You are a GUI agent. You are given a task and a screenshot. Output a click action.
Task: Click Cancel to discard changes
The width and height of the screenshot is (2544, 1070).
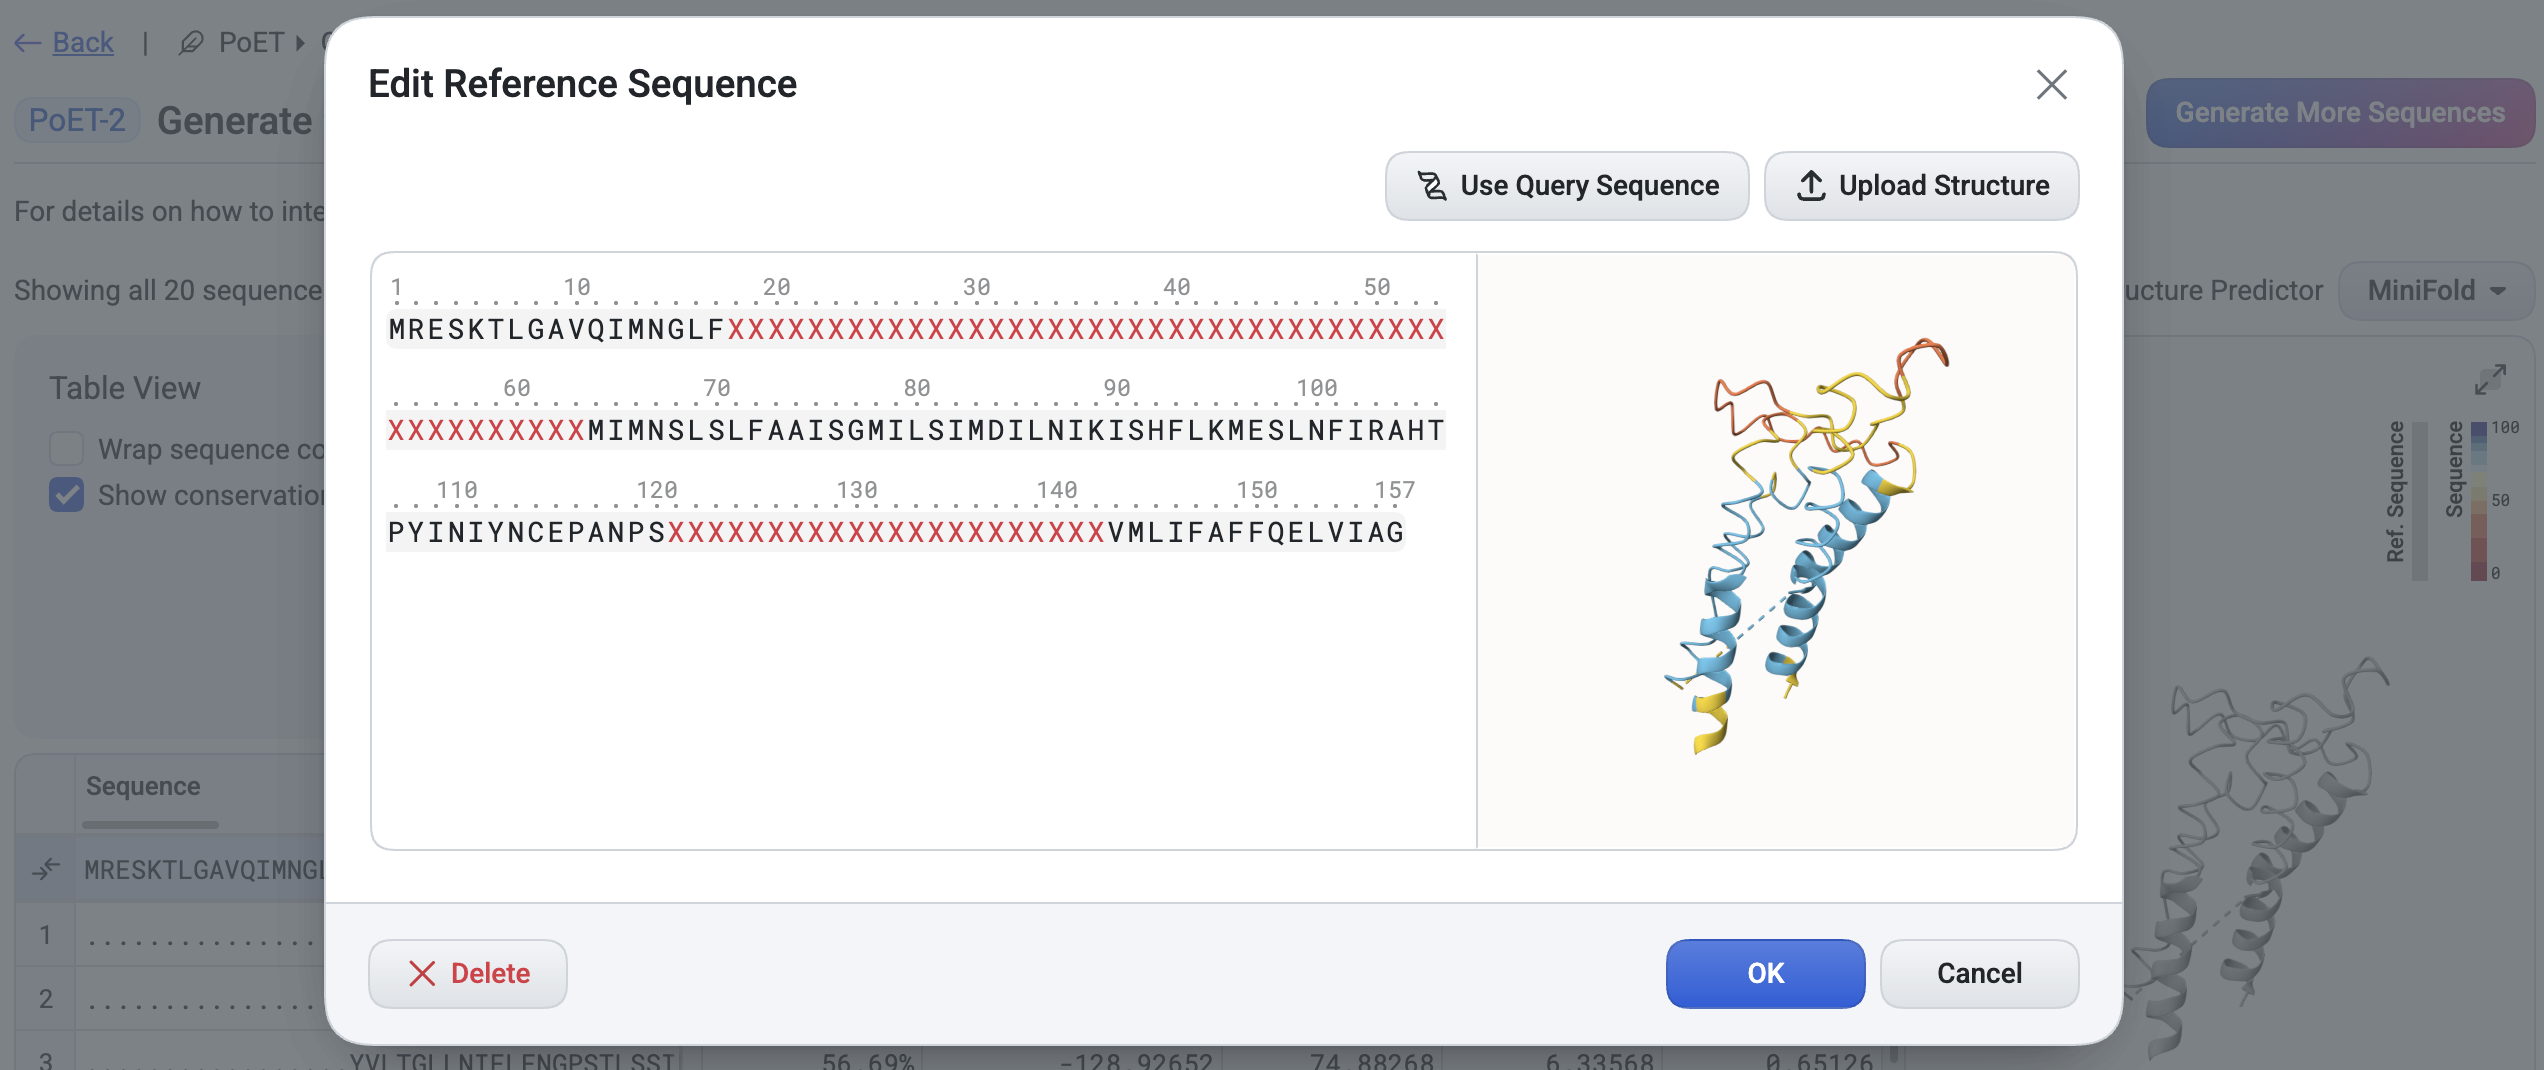click(x=1979, y=973)
